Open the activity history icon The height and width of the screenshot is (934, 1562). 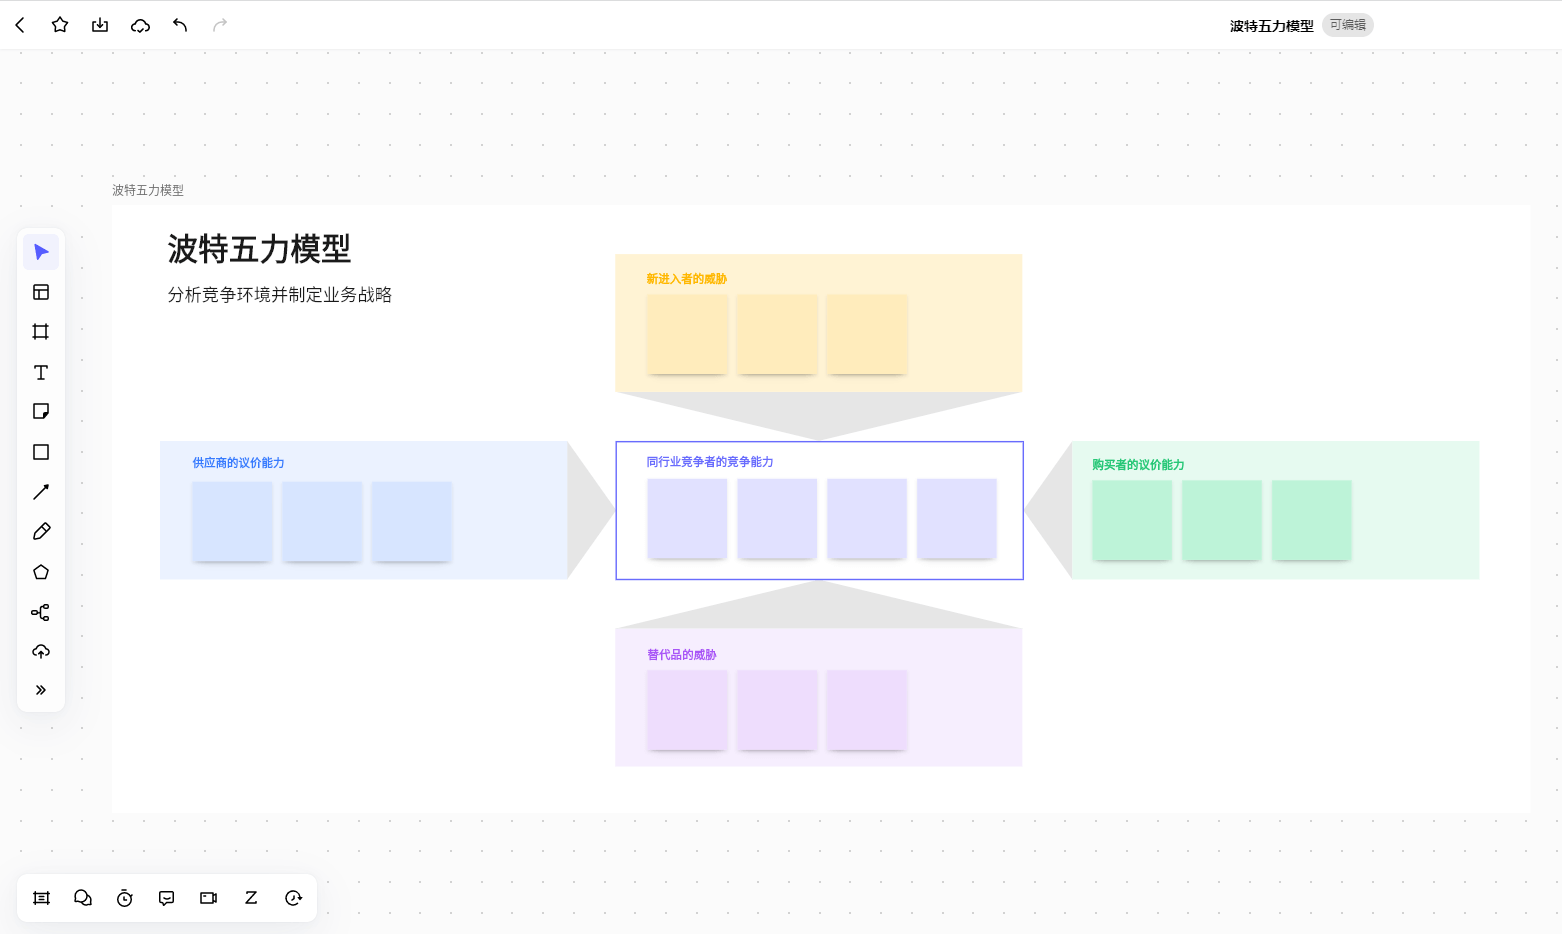click(293, 898)
